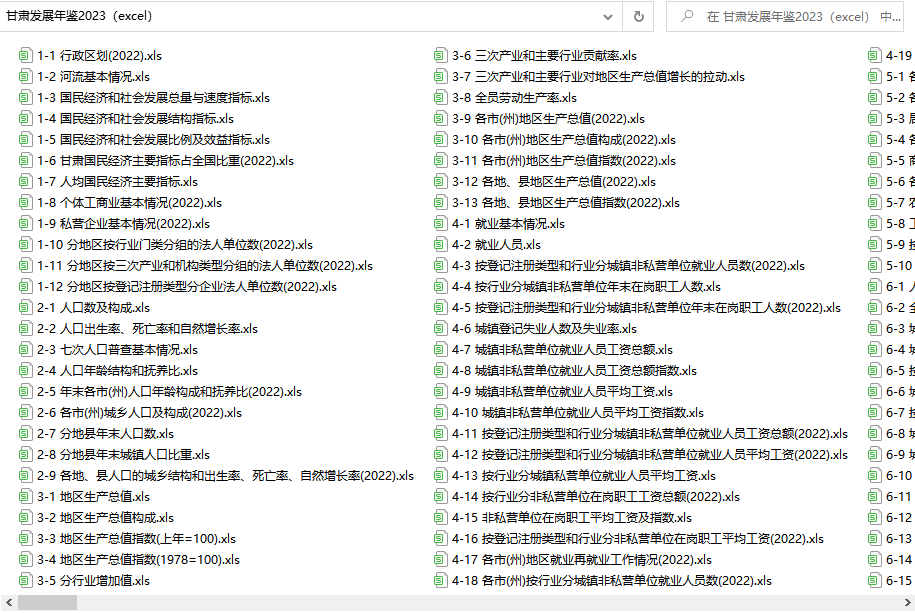Image resolution: width=915 pixels, height=613 pixels.
Task: Select 4-9 城镇非私营单位就业人员平均工资.xls
Action: (563, 392)
